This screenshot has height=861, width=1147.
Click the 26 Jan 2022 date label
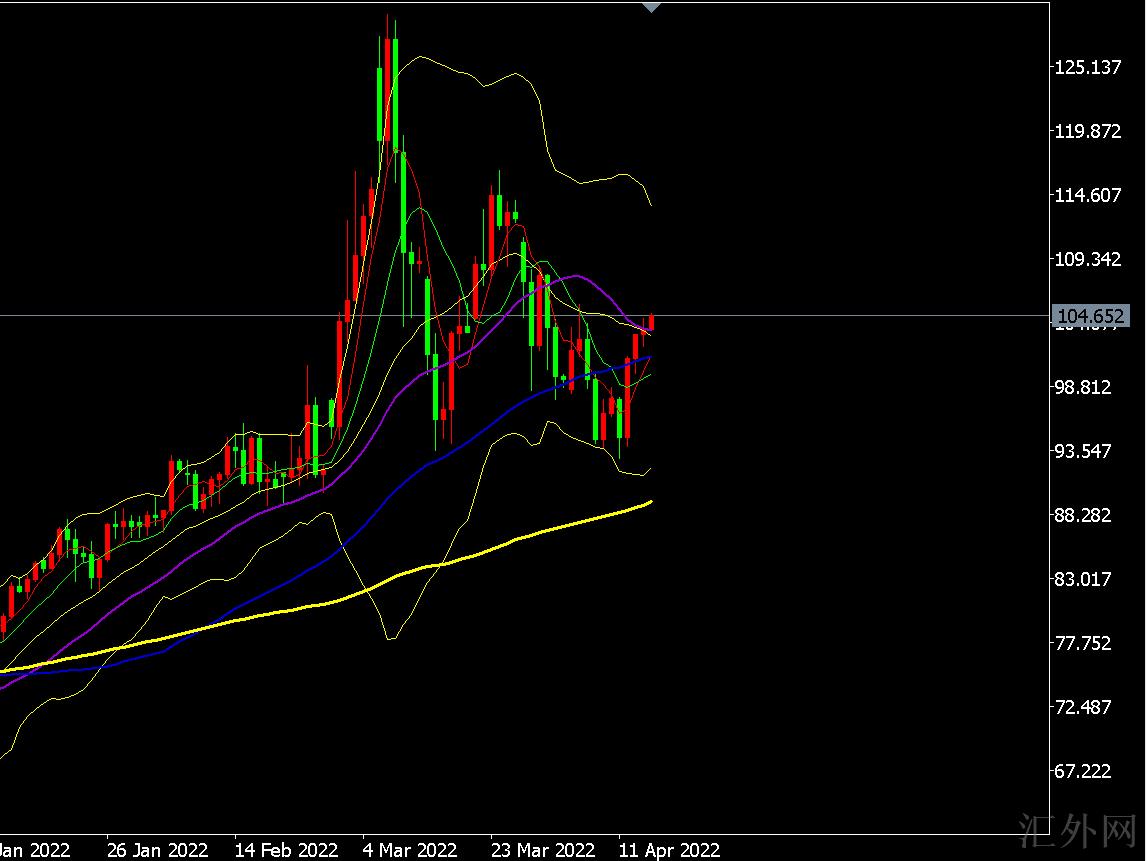[157, 850]
